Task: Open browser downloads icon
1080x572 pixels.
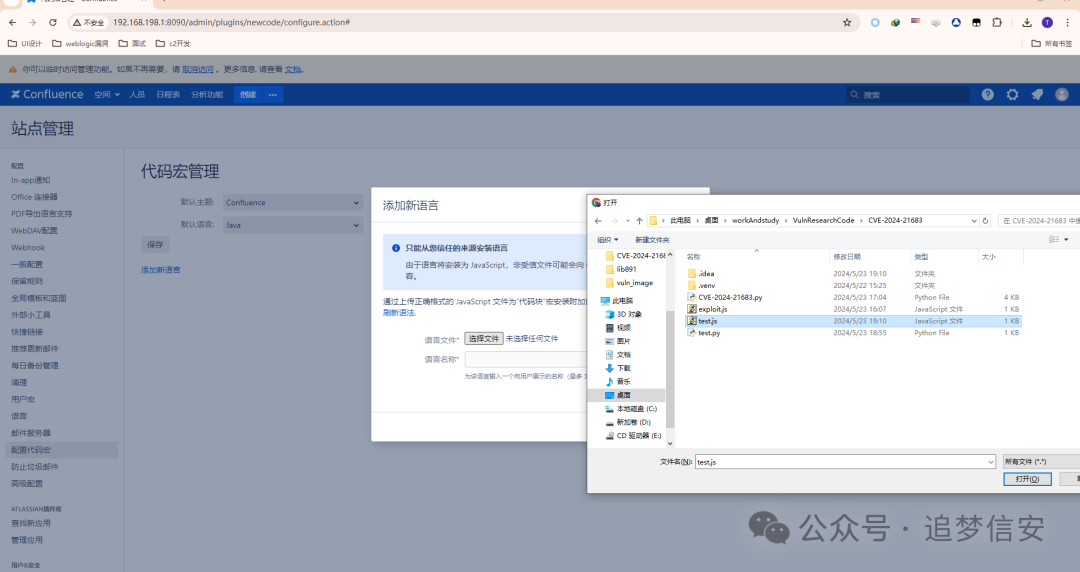Action: pyautogui.click(x=1027, y=23)
